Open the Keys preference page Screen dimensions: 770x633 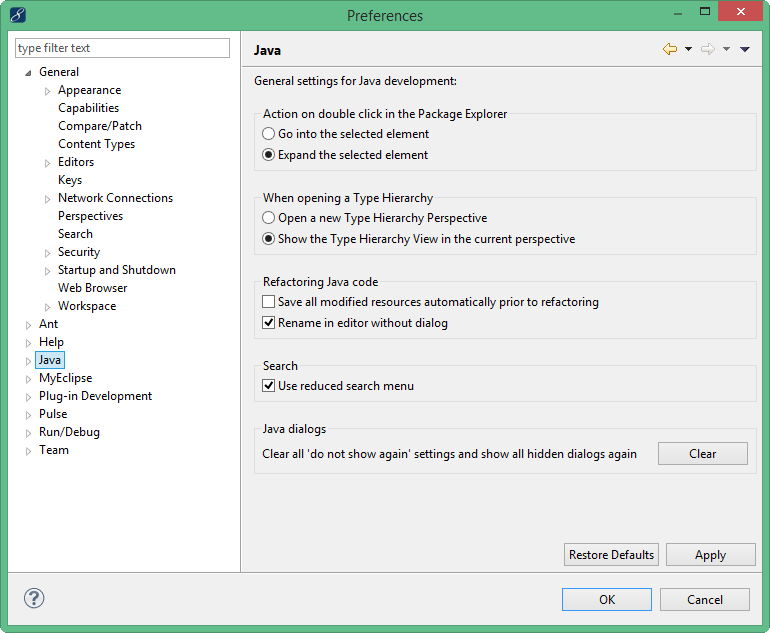70,180
